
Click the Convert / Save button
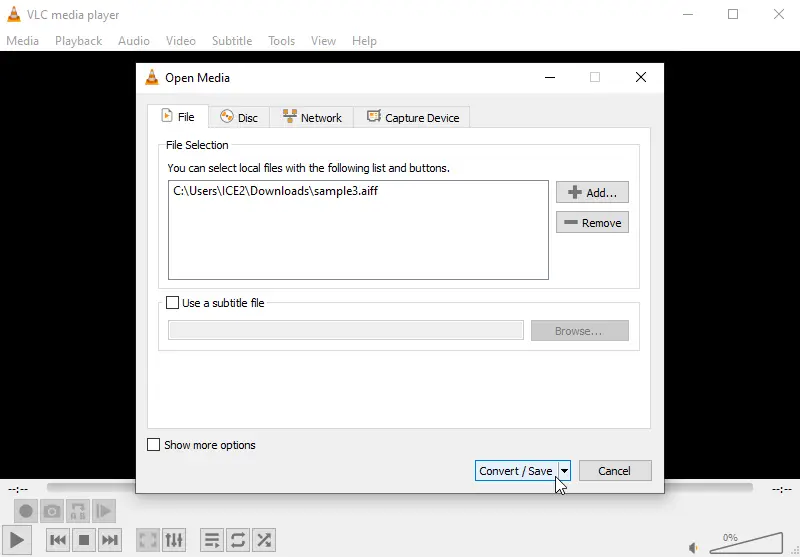click(x=516, y=471)
